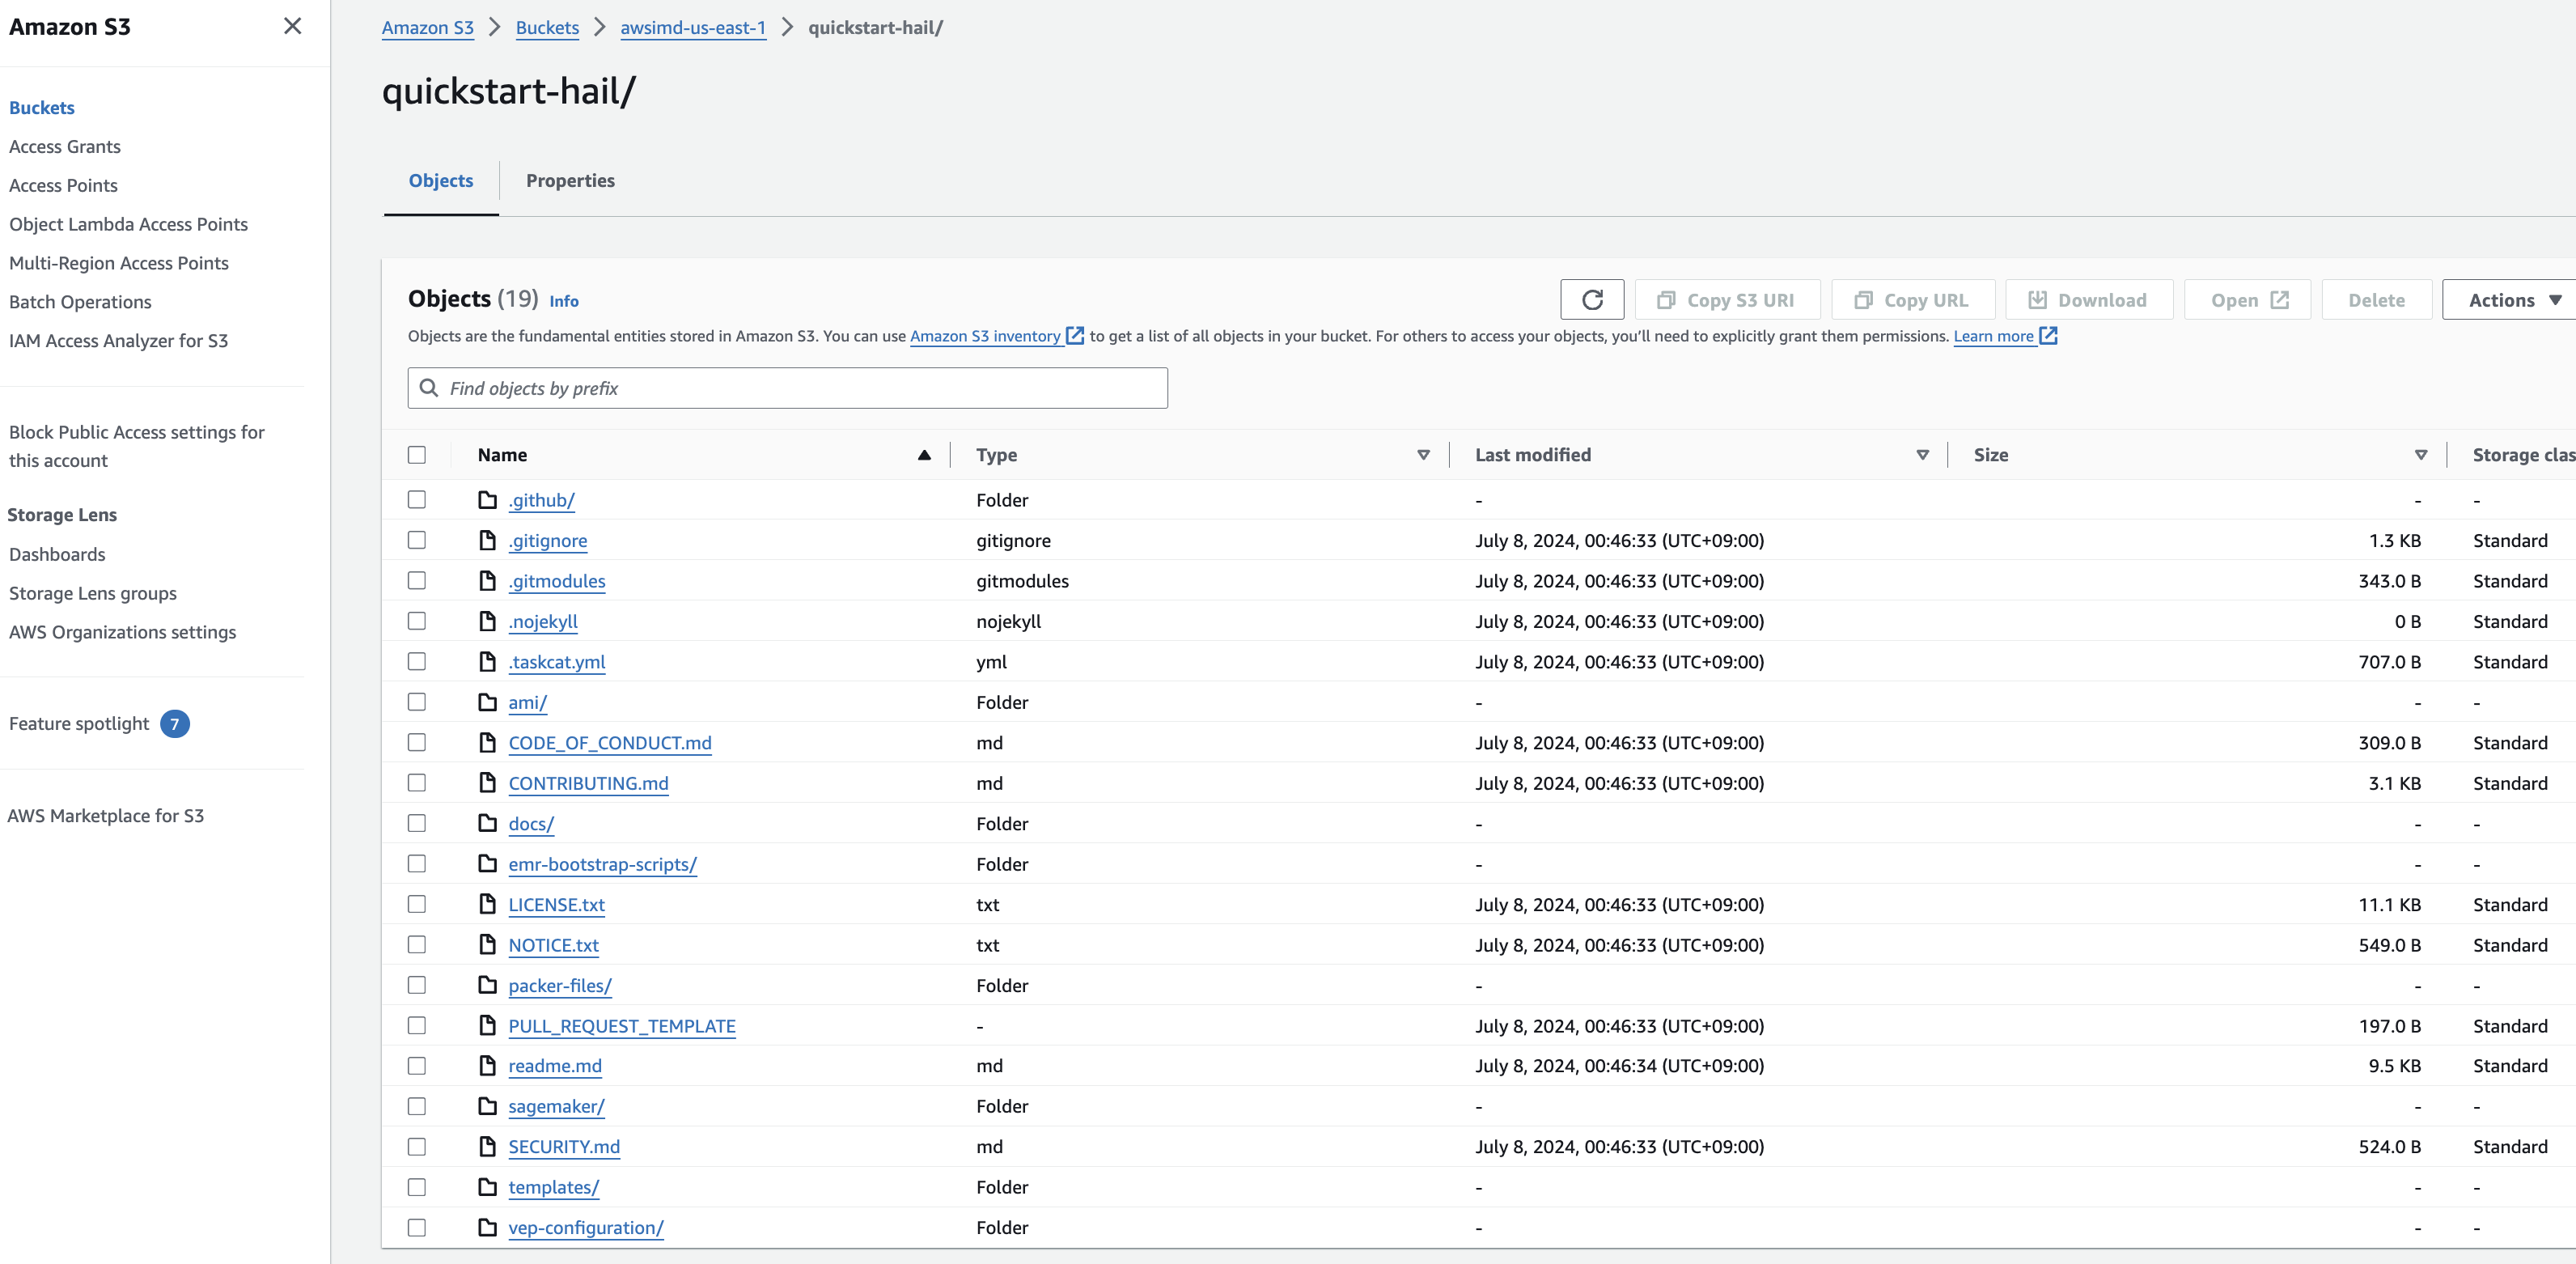
Task: Click the file icon beside LICENSE.txt
Action: click(x=487, y=904)
